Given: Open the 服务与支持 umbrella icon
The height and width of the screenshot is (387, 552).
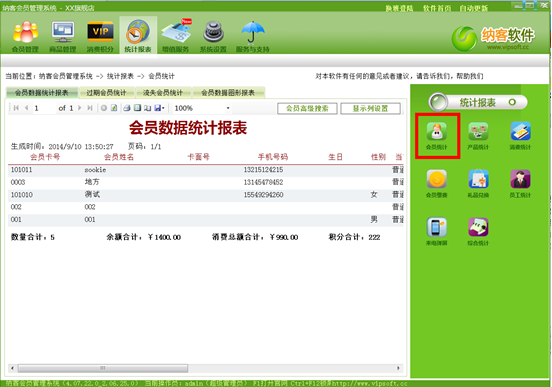Looking at the screenshot, I should 252,36.
